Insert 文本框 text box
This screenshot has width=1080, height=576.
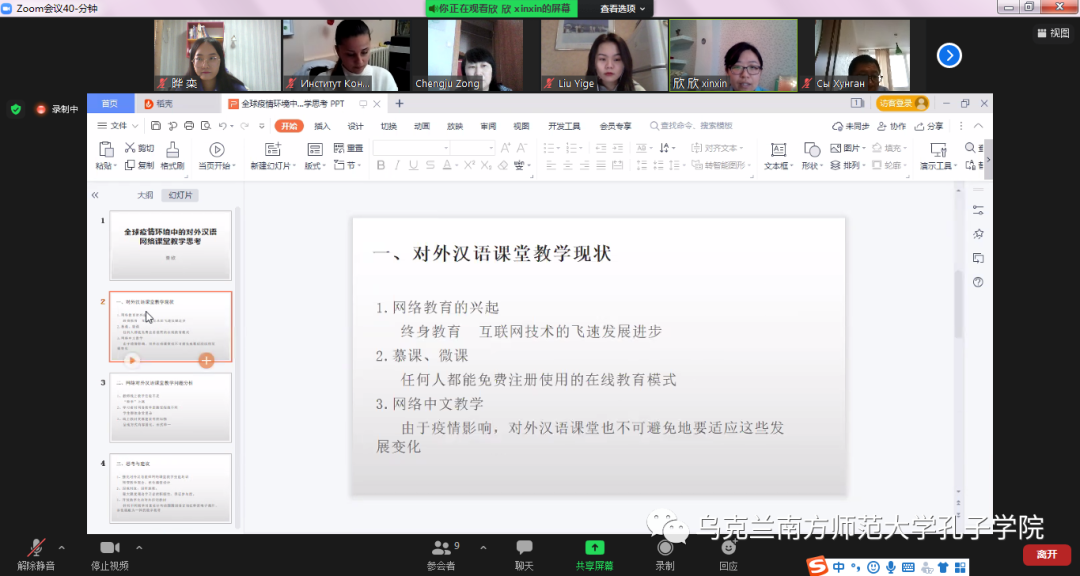pyautogui.click(x=778, y=156)
